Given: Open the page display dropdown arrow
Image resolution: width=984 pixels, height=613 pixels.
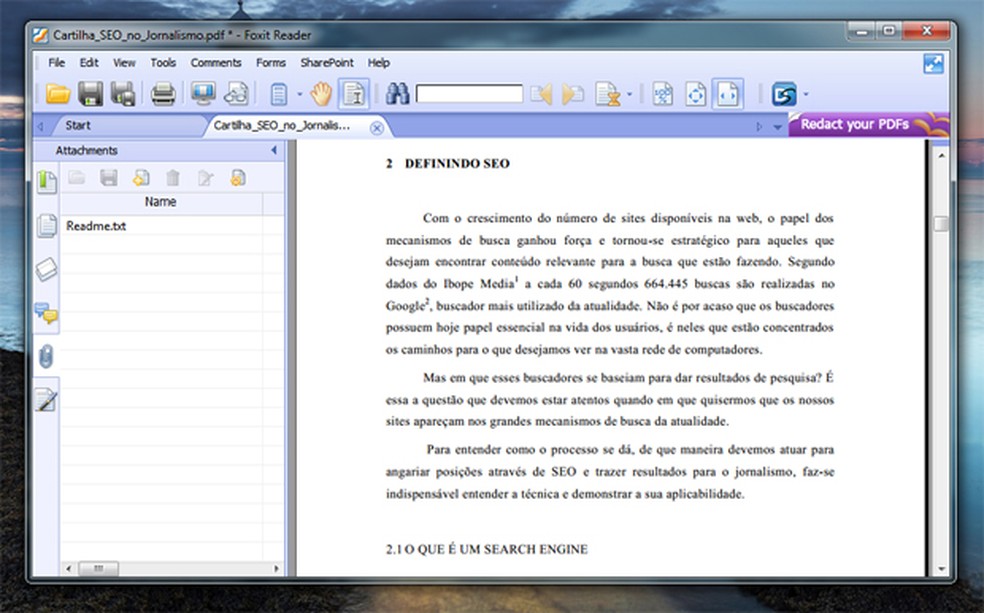Looking at the screenshot, I should (299, 95).
